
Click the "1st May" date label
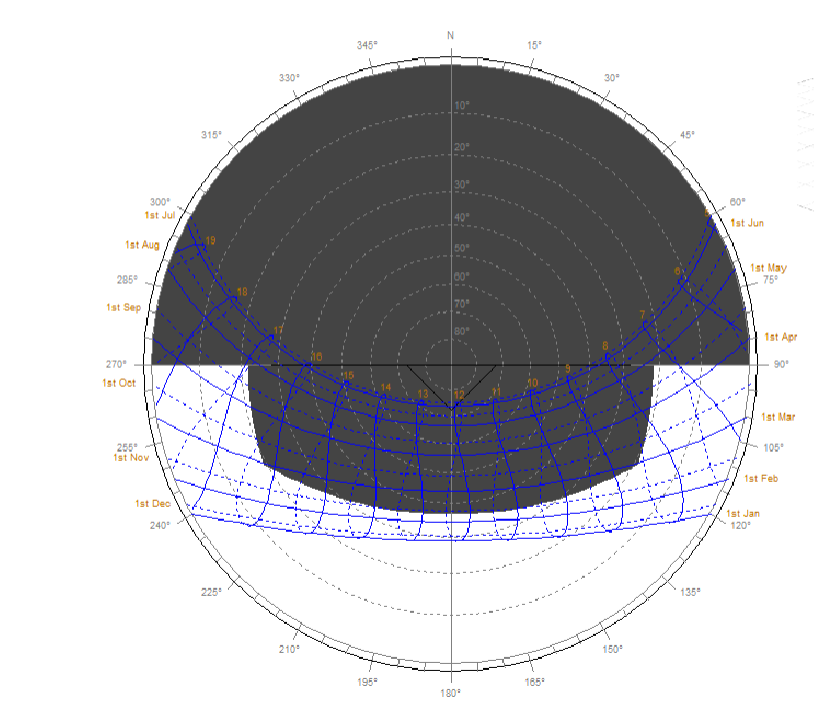(x=769, y=268)
